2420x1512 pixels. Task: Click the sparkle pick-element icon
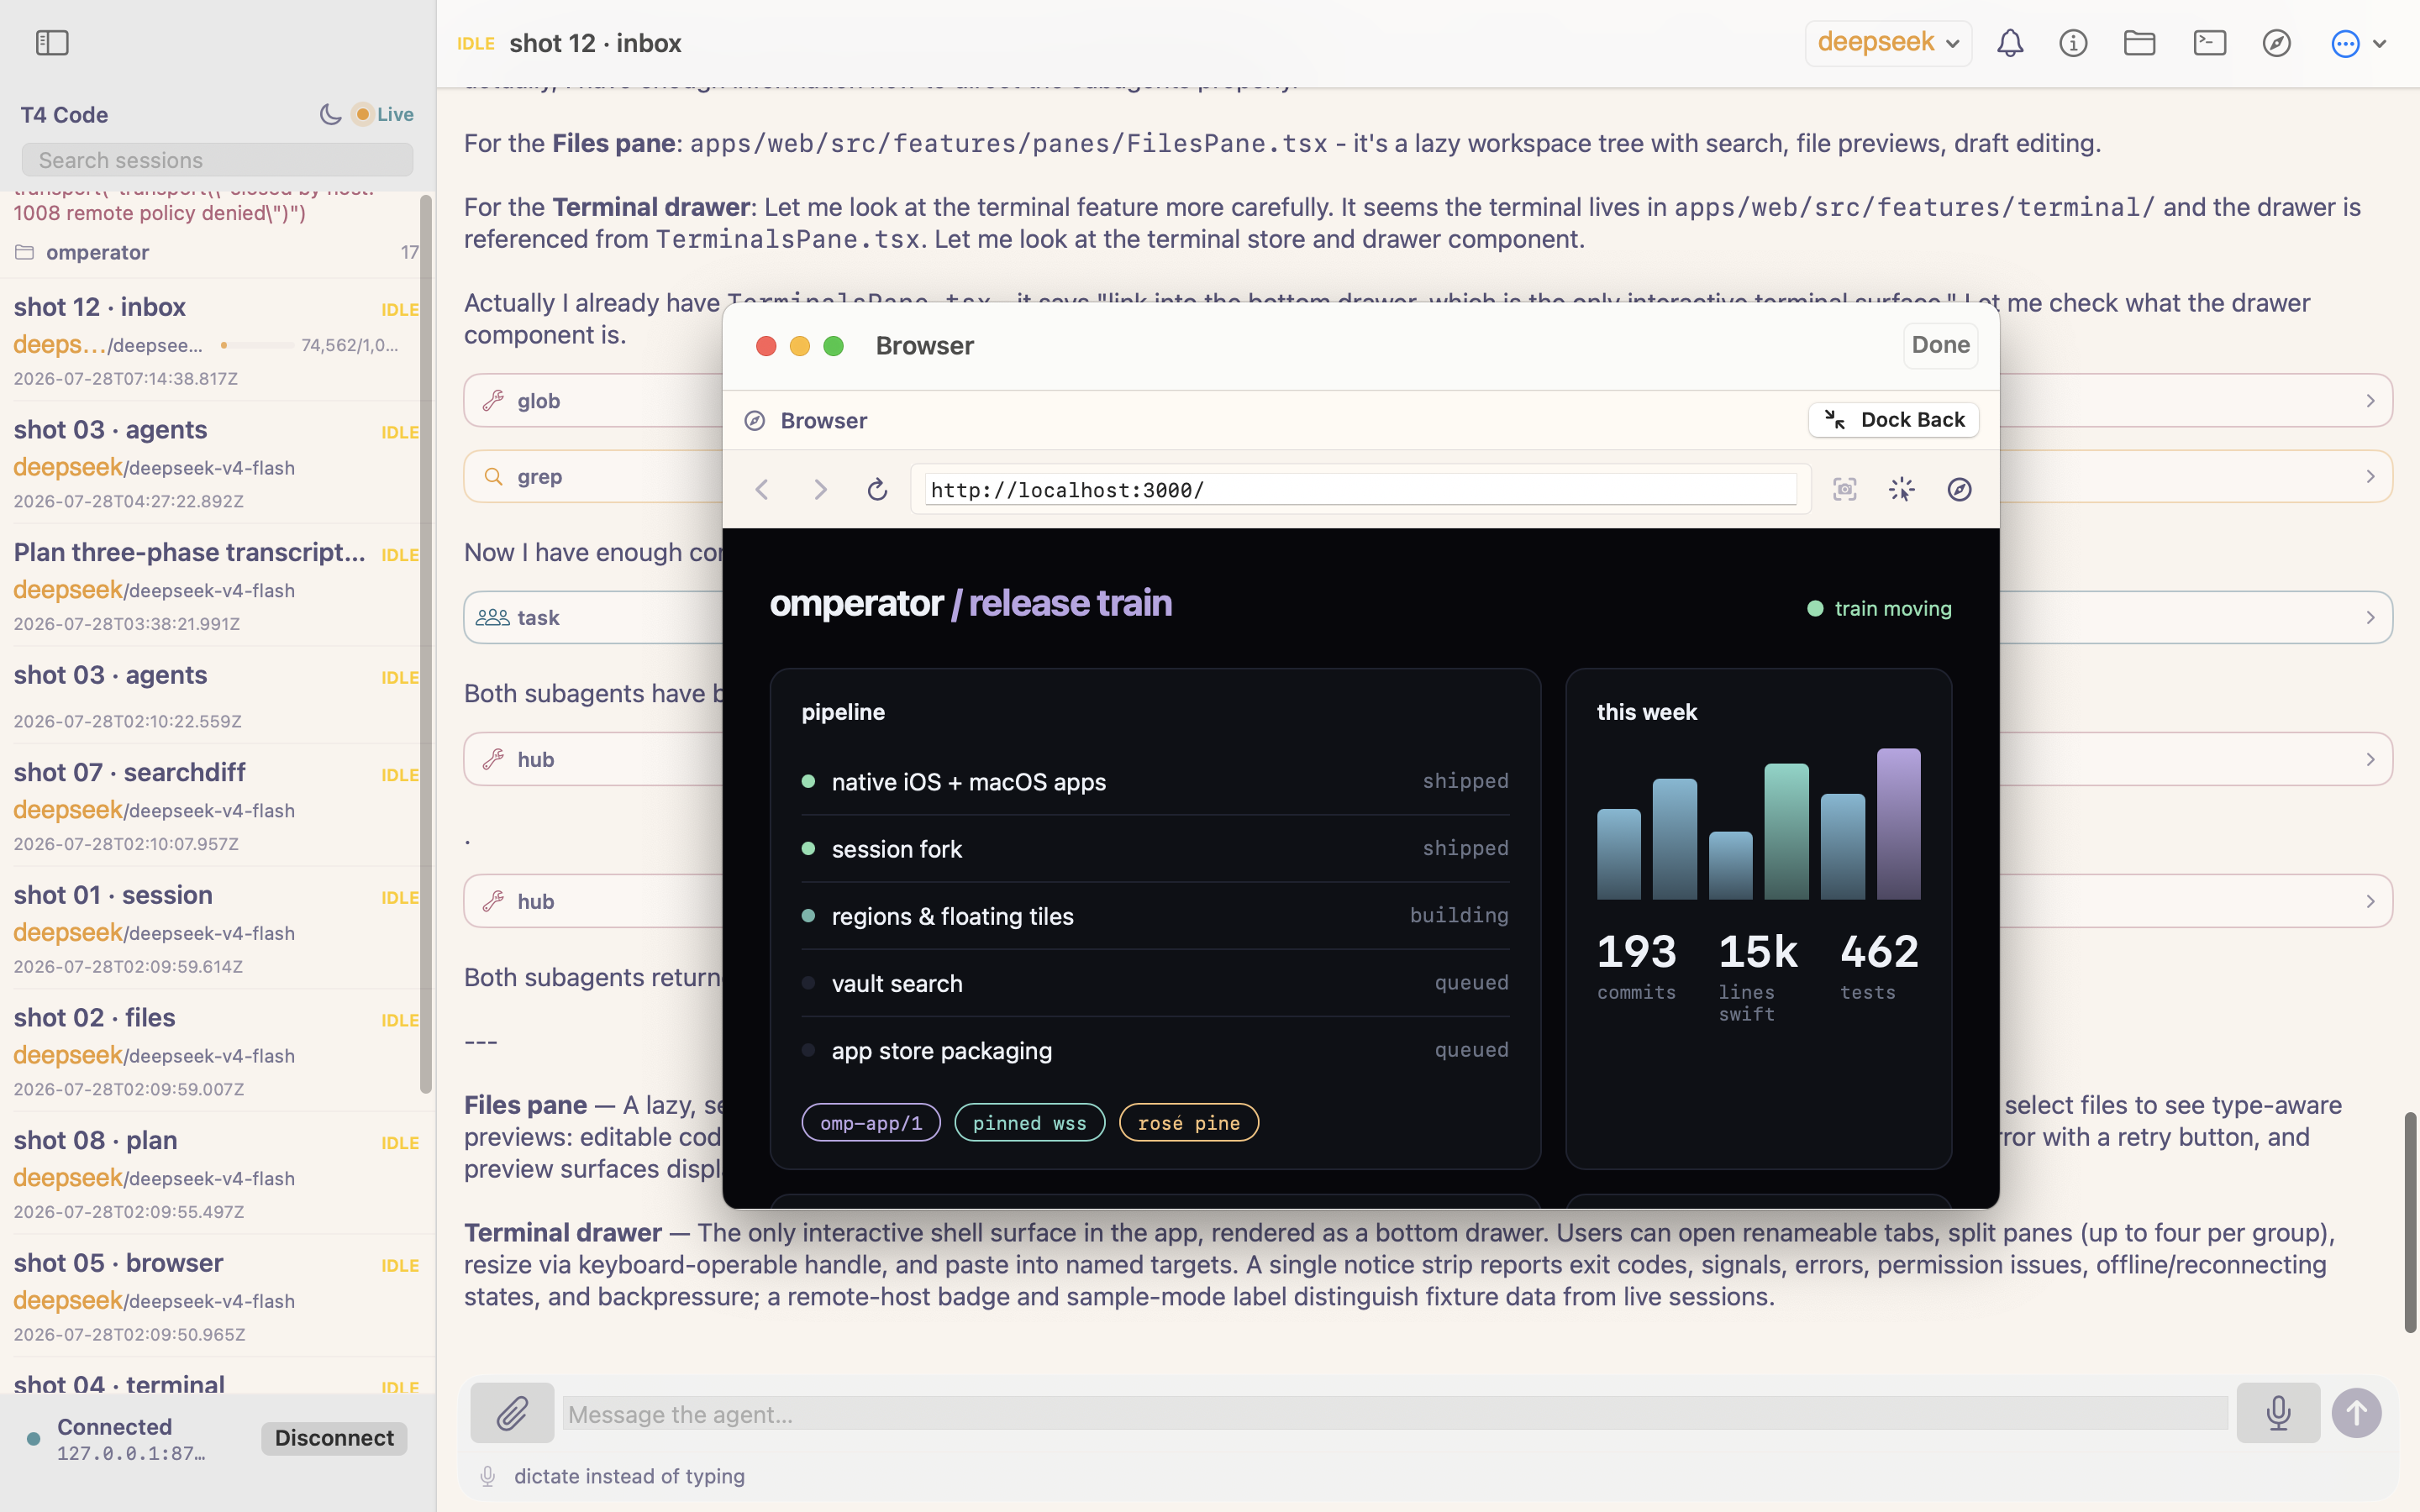point(1902,489)
